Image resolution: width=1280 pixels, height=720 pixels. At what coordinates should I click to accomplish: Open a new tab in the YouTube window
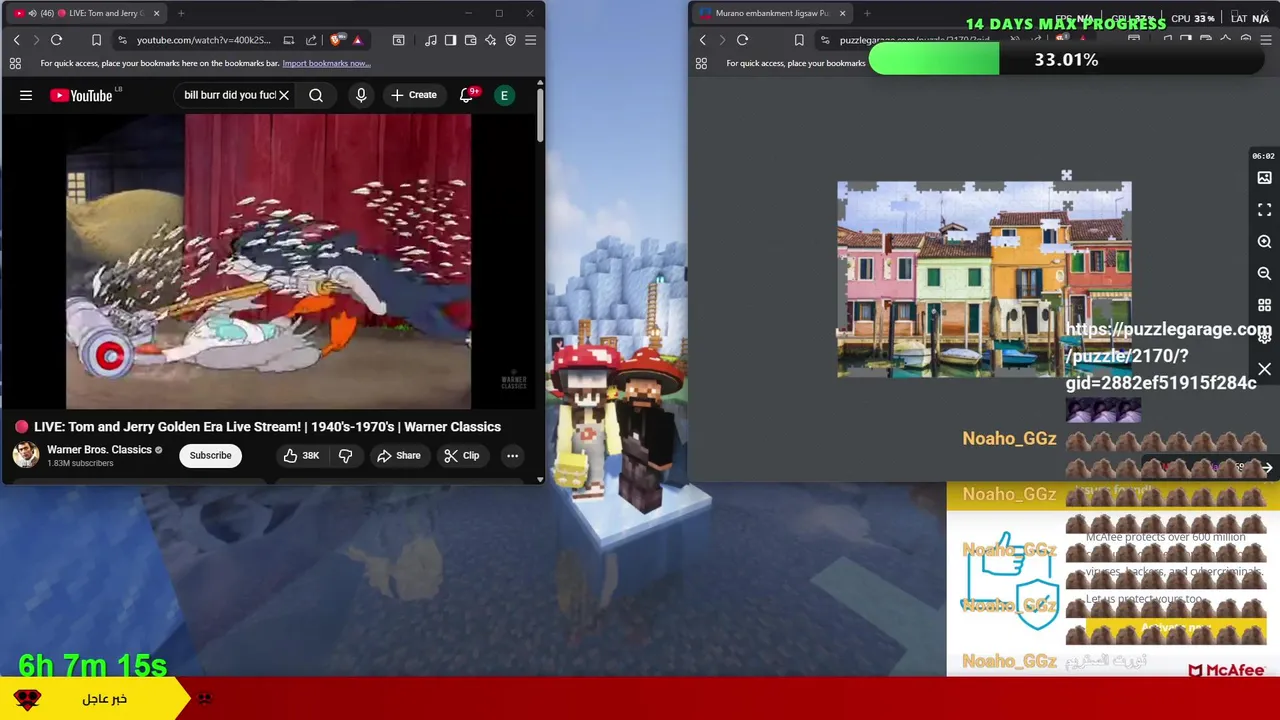point(181,13)
